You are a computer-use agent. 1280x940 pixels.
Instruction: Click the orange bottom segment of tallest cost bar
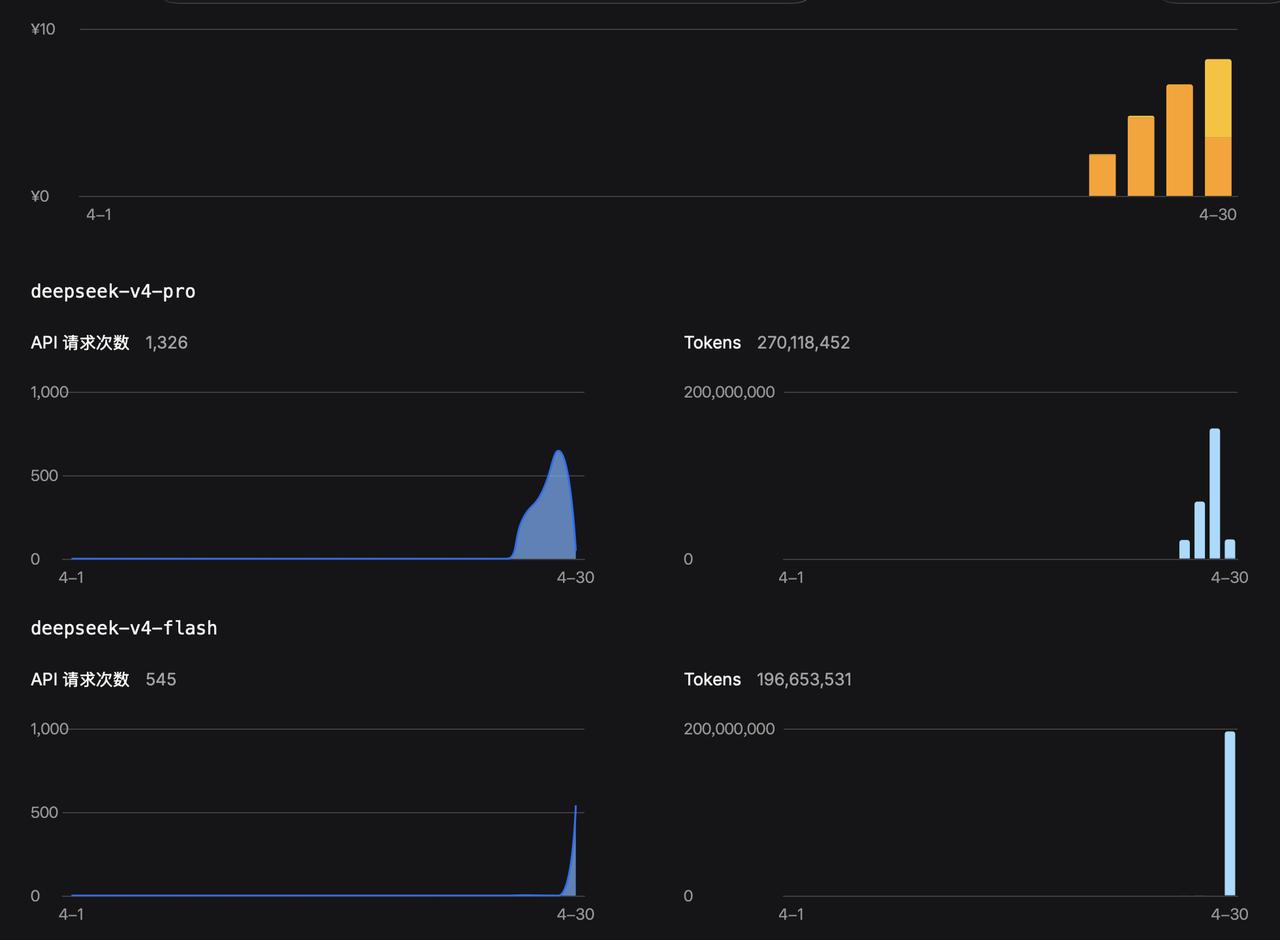[x=1218, y=167]
